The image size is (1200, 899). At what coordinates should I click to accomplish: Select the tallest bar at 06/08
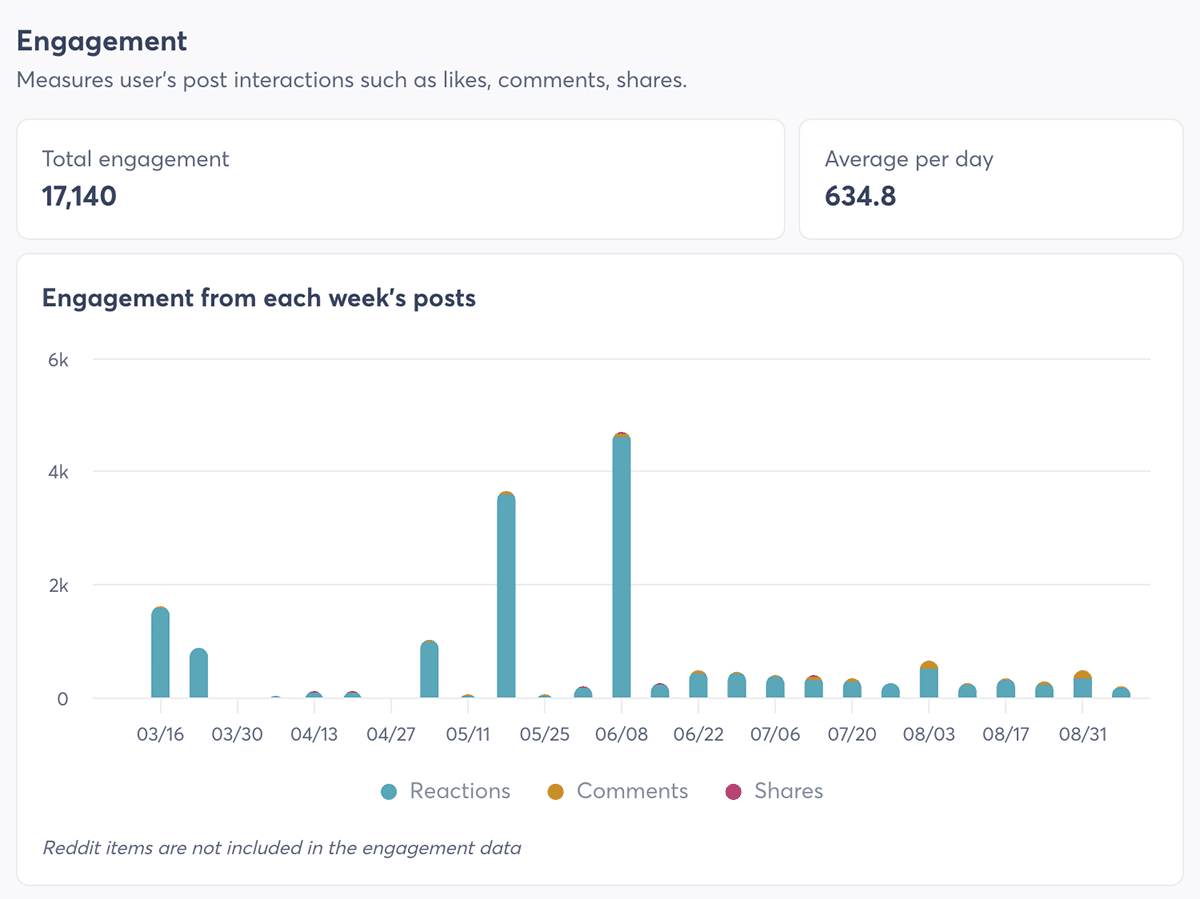[622, 565]
